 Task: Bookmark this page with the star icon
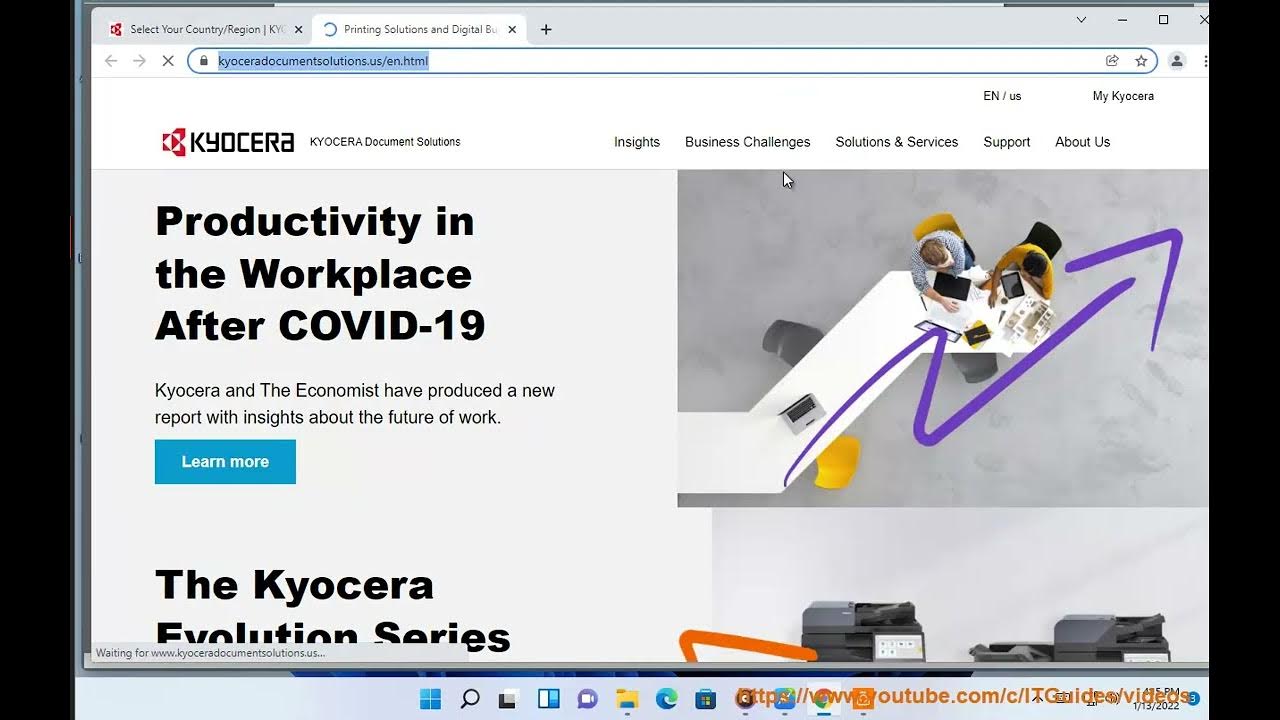1141,61
